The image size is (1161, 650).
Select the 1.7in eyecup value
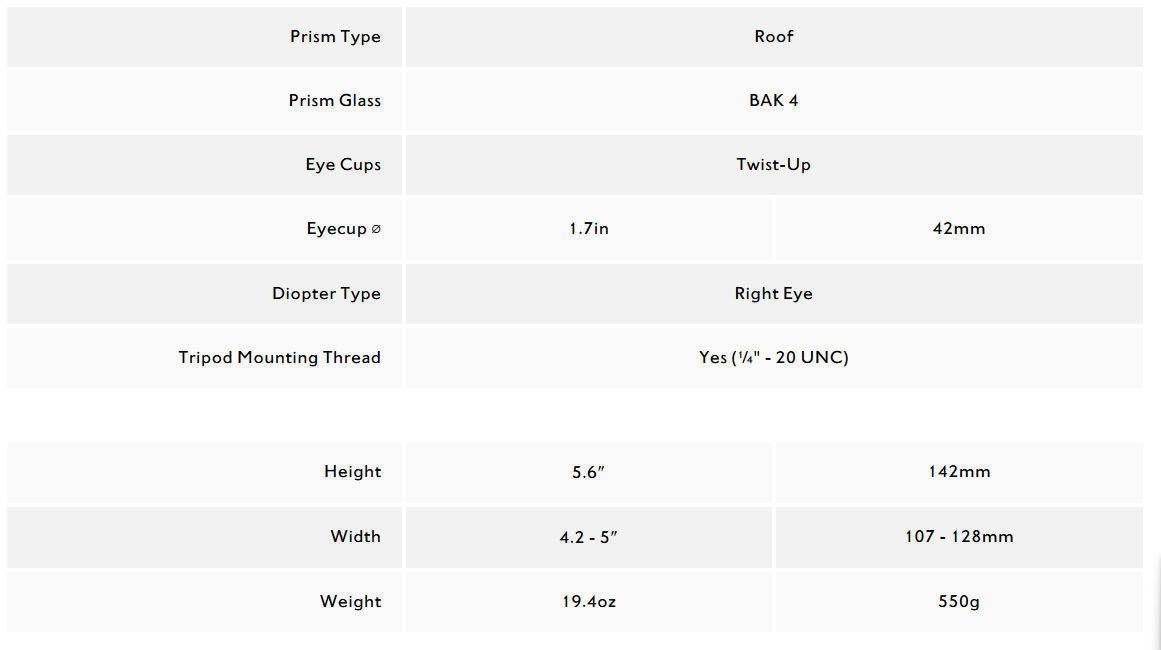pyautogui.click(x=589, y=229)
